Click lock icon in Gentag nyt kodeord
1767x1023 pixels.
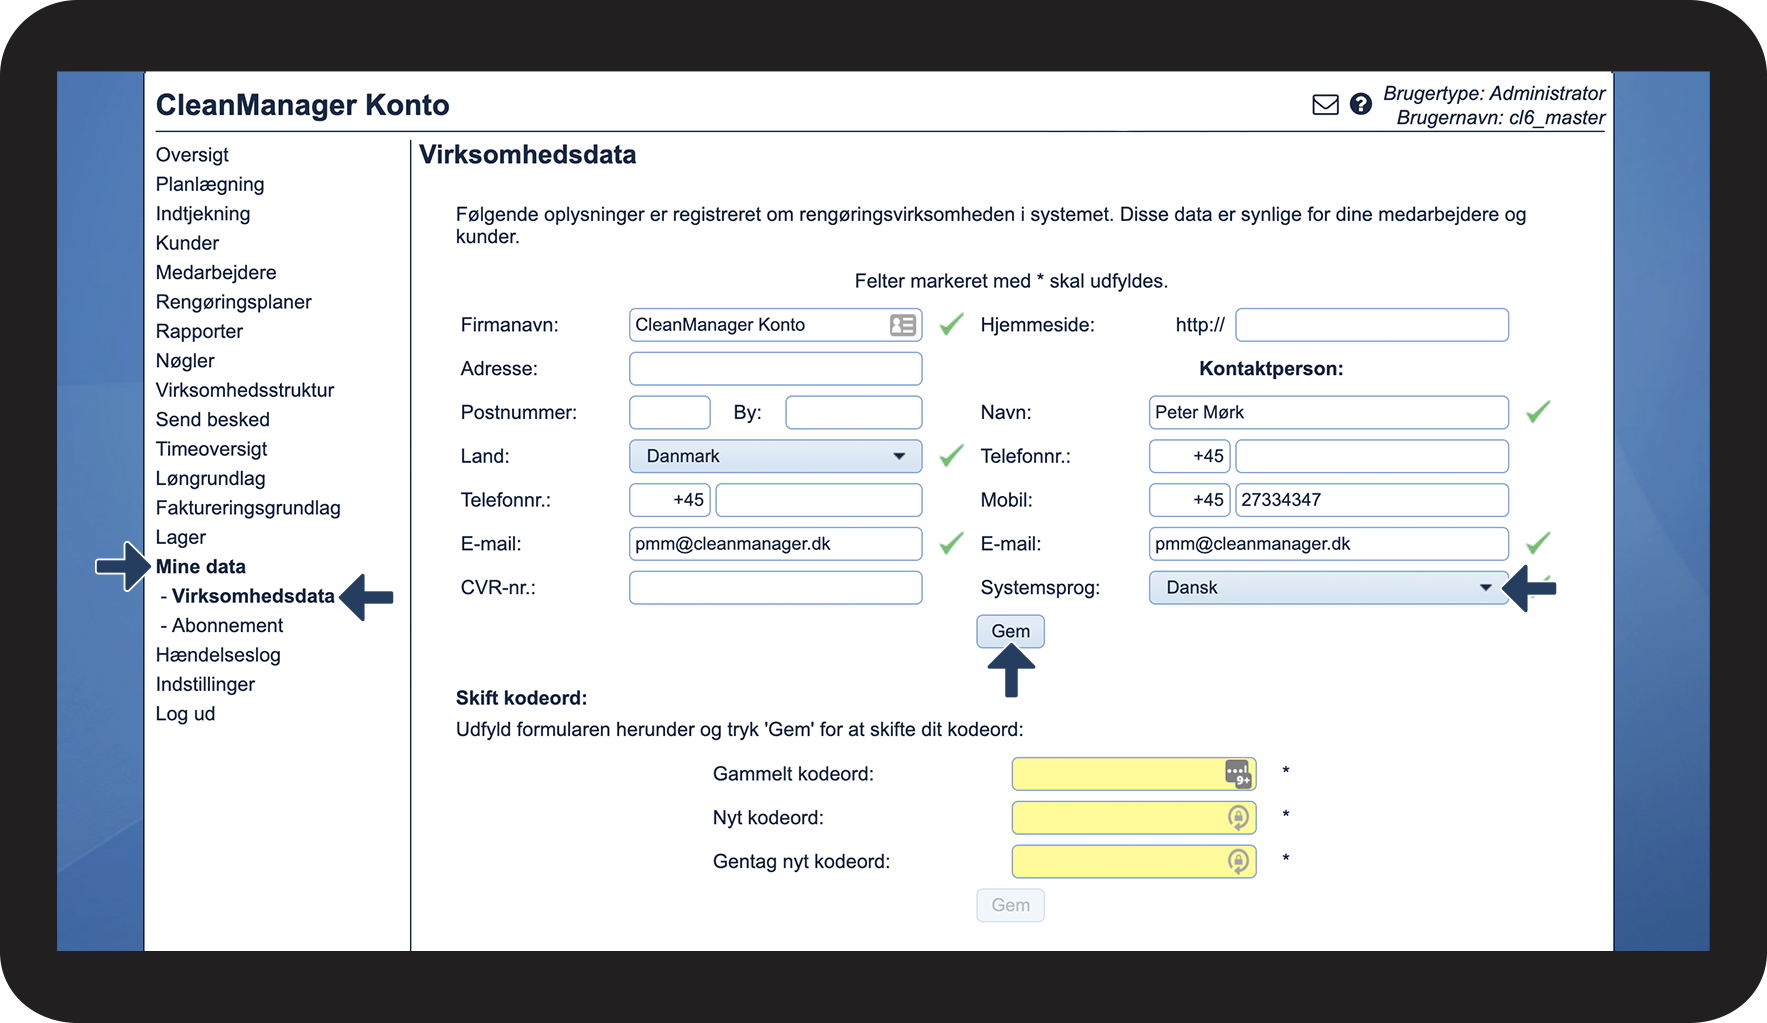pos(1238,862)
